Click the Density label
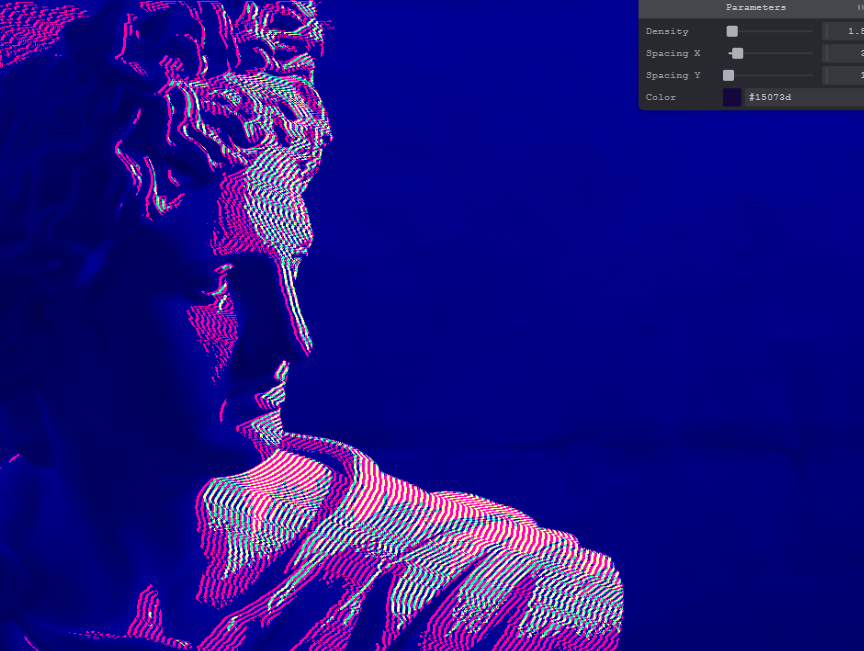Viewport: 864px width, 651px height. click(x=667, y=32)
